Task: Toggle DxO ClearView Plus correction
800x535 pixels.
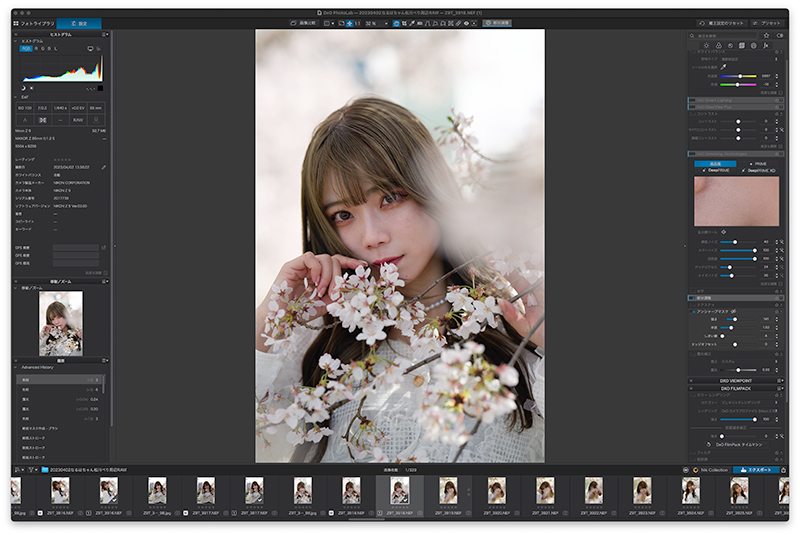Action: (x=692, y=107)
